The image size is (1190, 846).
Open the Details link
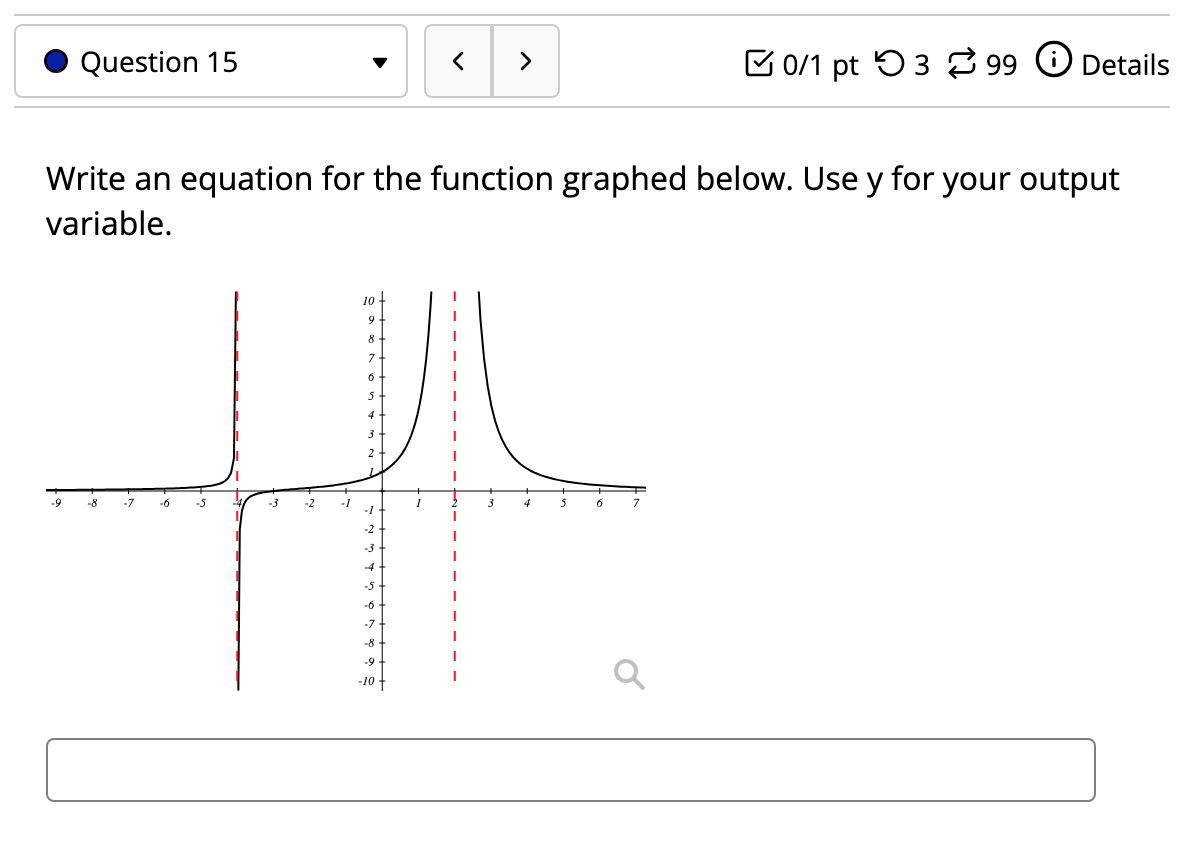coord(1125,64)
